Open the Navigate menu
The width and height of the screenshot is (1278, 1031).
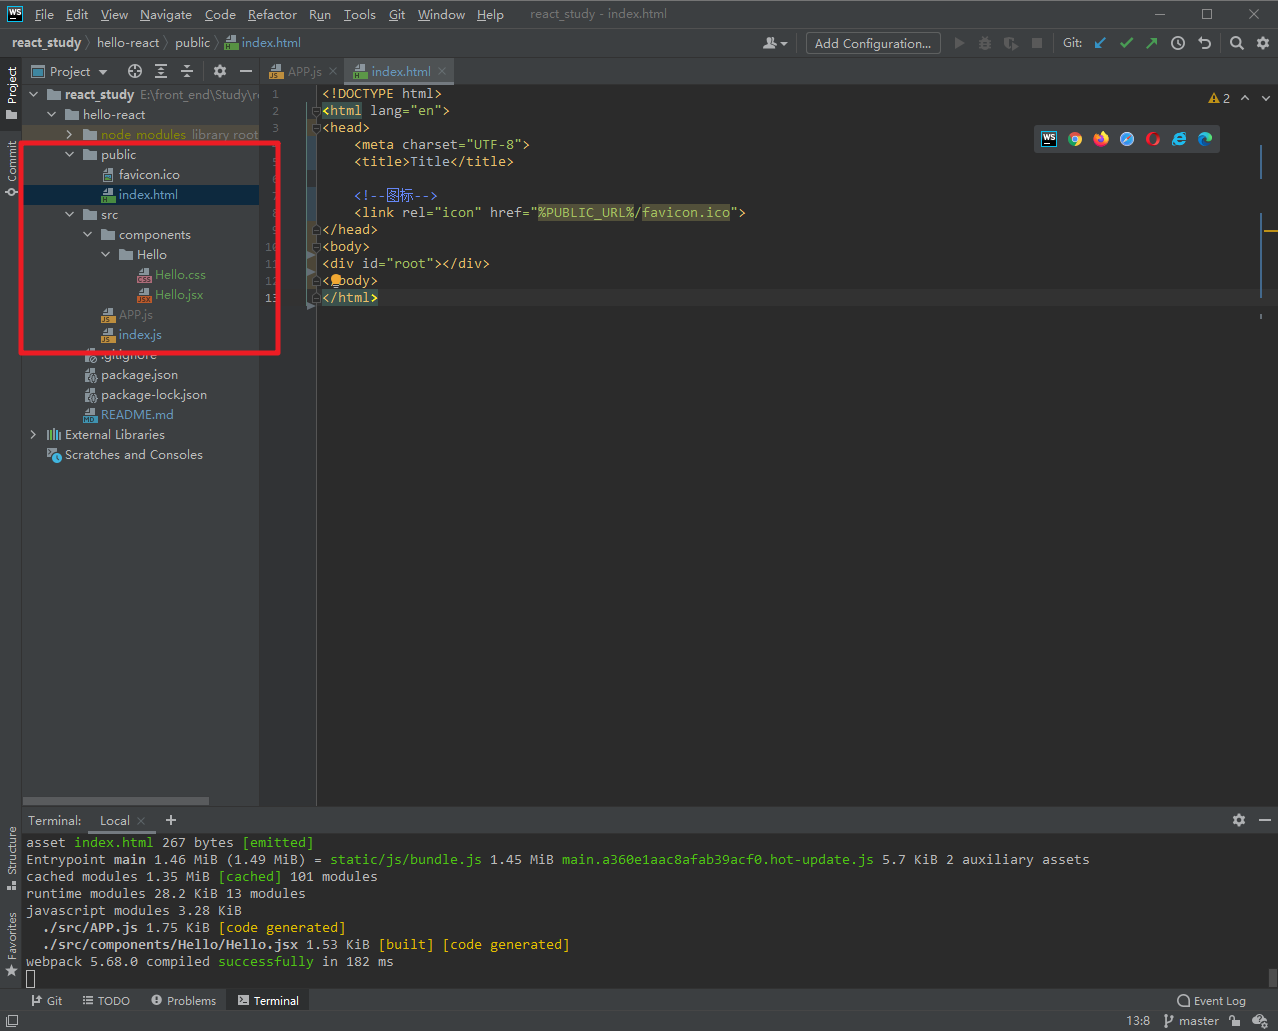tap(164, 14)
